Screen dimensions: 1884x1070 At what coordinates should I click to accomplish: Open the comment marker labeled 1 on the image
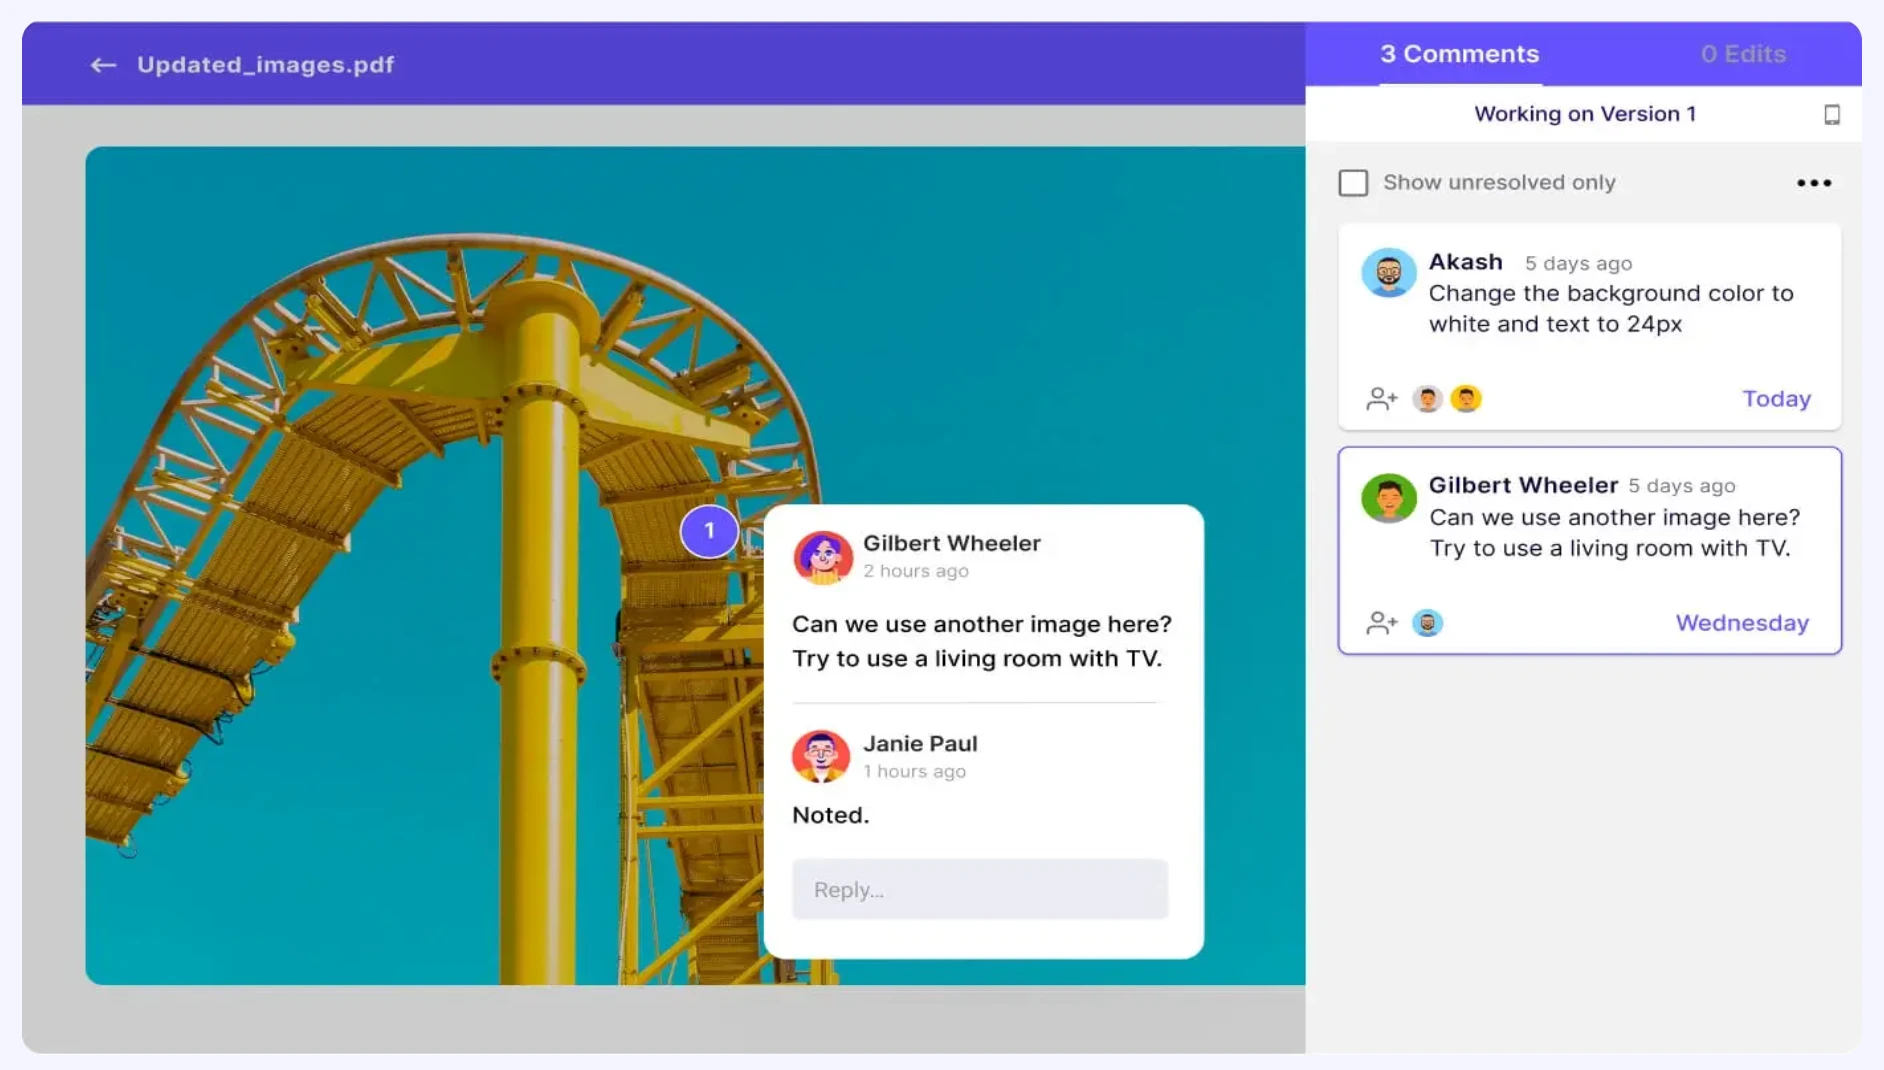(x=710, y=531)
